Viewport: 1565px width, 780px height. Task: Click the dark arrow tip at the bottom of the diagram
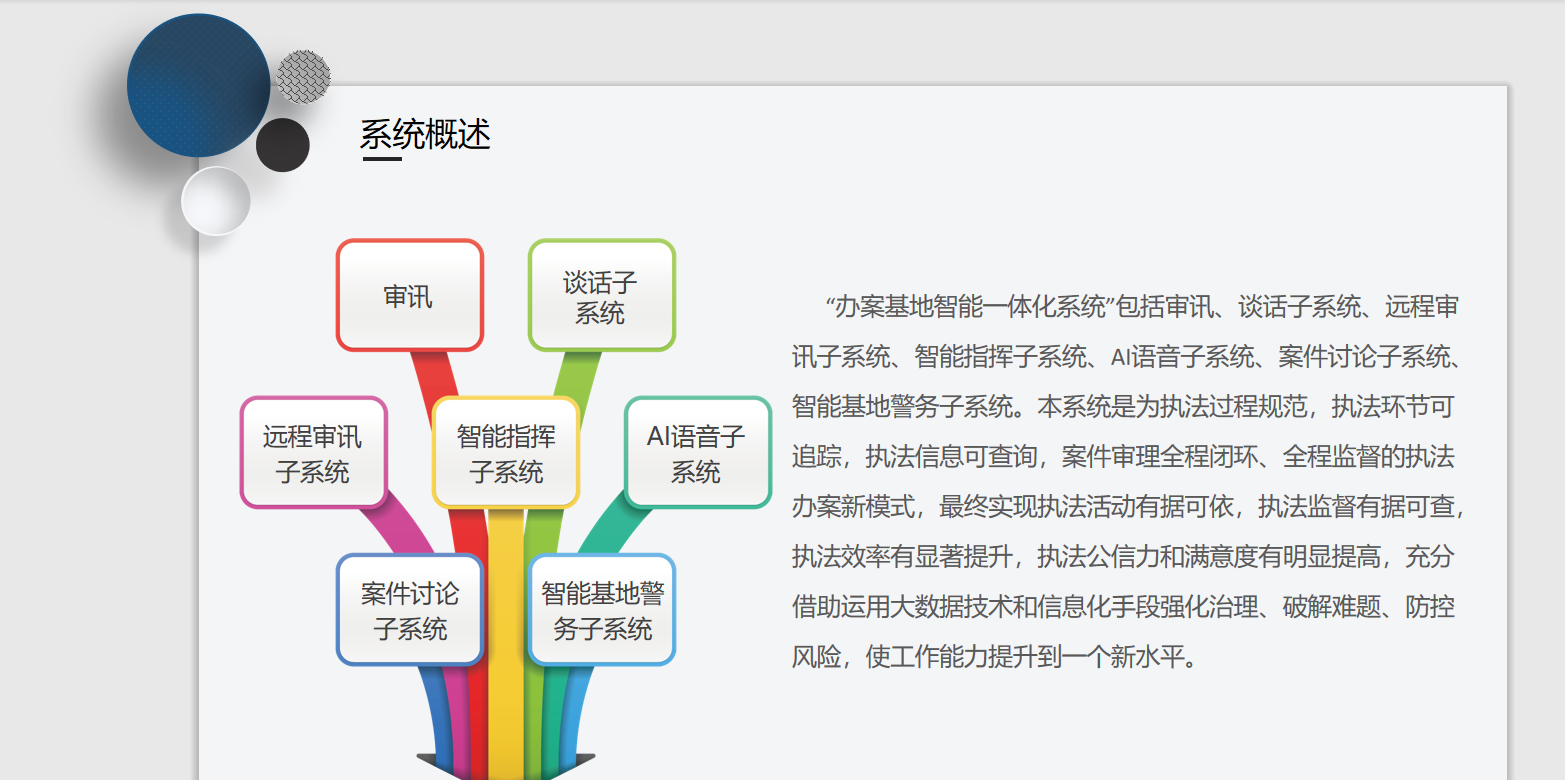(505, 767)
